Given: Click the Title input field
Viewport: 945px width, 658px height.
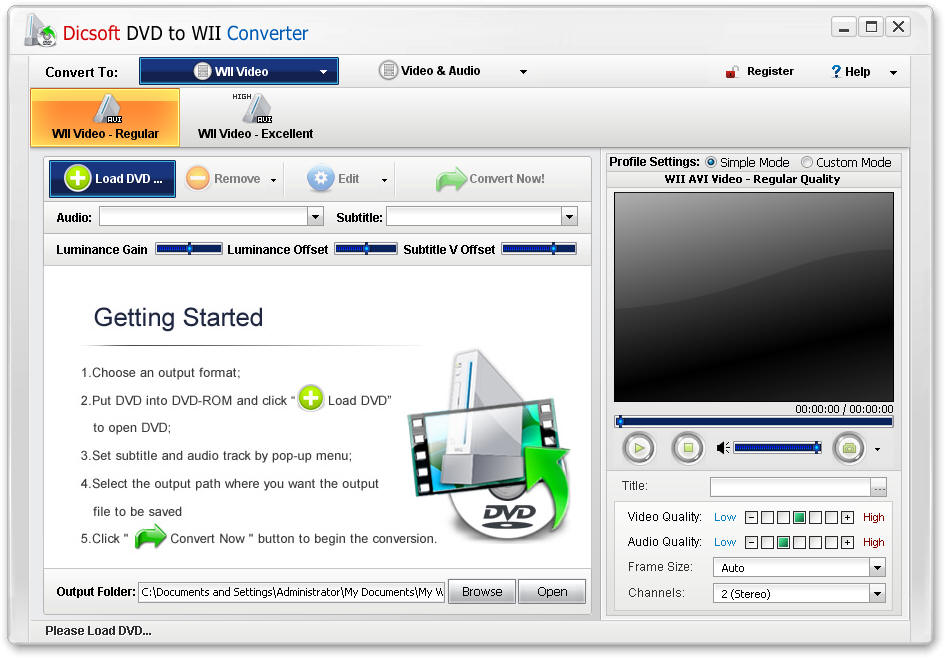Looking at the screenshot, I should 791,487.
